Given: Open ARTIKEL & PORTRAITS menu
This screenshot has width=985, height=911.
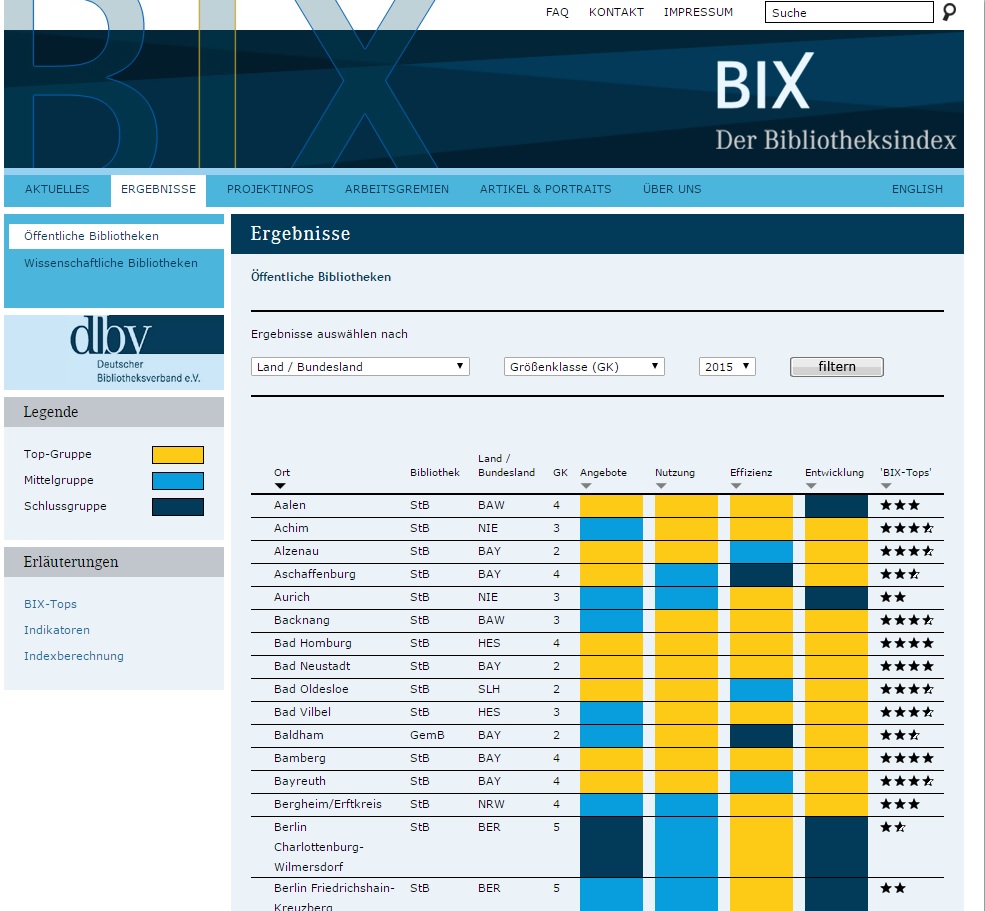Looking at the screenshot, I should pyautogui.click(x=545, y=189).
